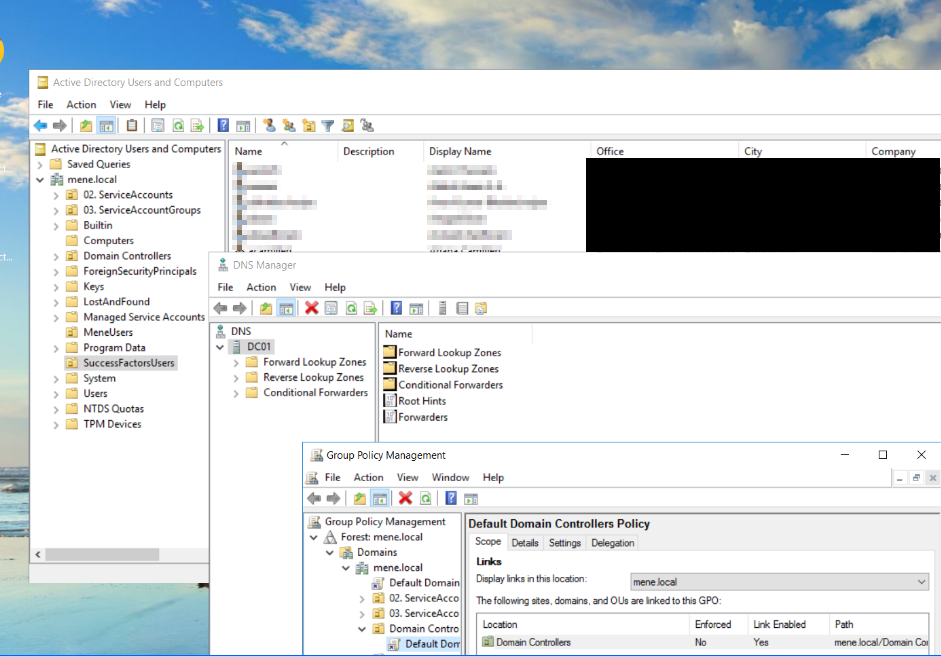The height and width of the screenshot is (657, 941).
Task: Click the help icon in Active Directory toolbar
Action: pyautogui.click(x=223, y=126)
